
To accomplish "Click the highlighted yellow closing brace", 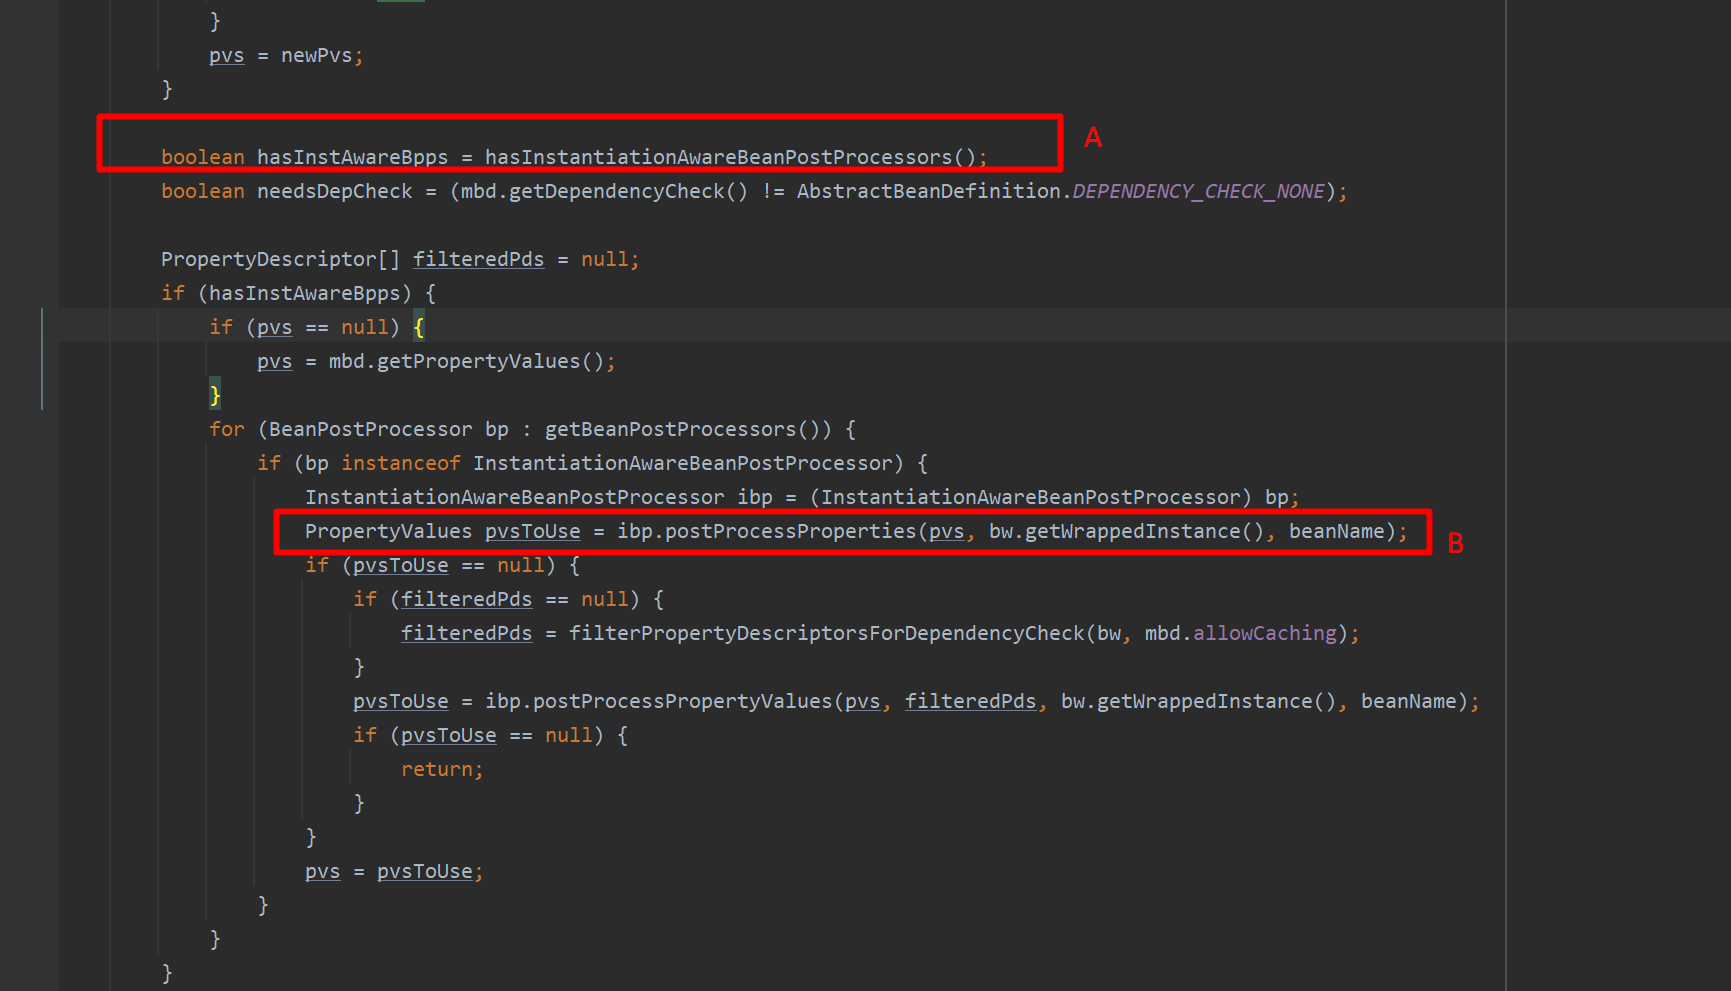I will click(x=215, y=395).
